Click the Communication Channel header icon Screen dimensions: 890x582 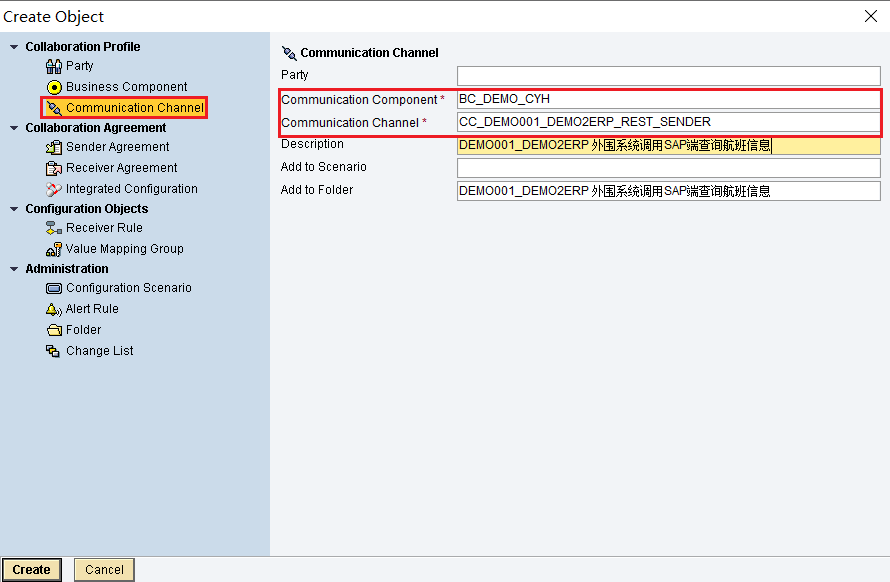[289, 53]
